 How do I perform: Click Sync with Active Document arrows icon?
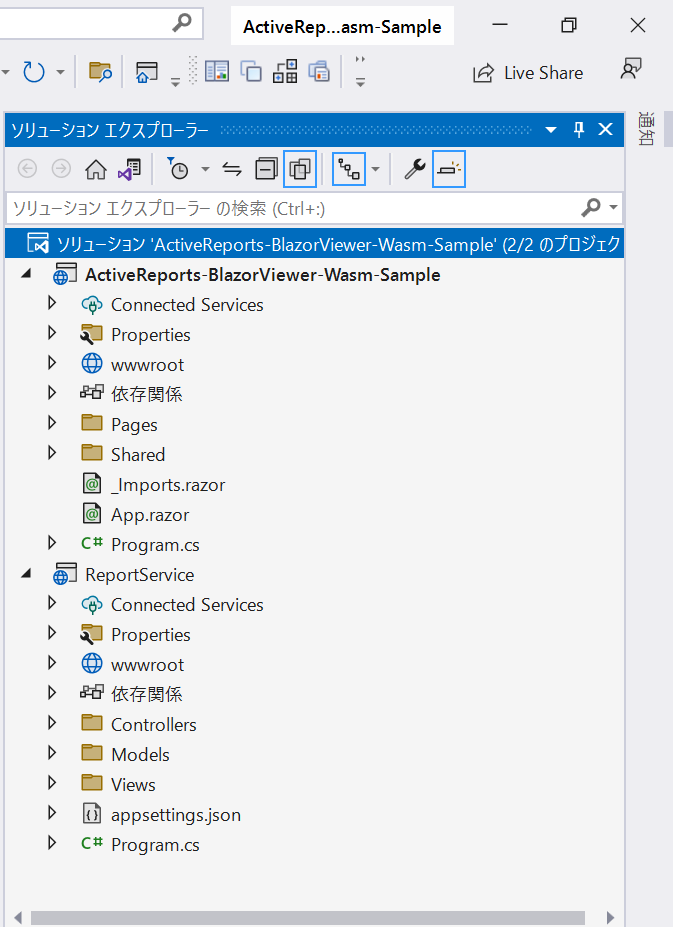pyautogui.click(x=232, y=170)
